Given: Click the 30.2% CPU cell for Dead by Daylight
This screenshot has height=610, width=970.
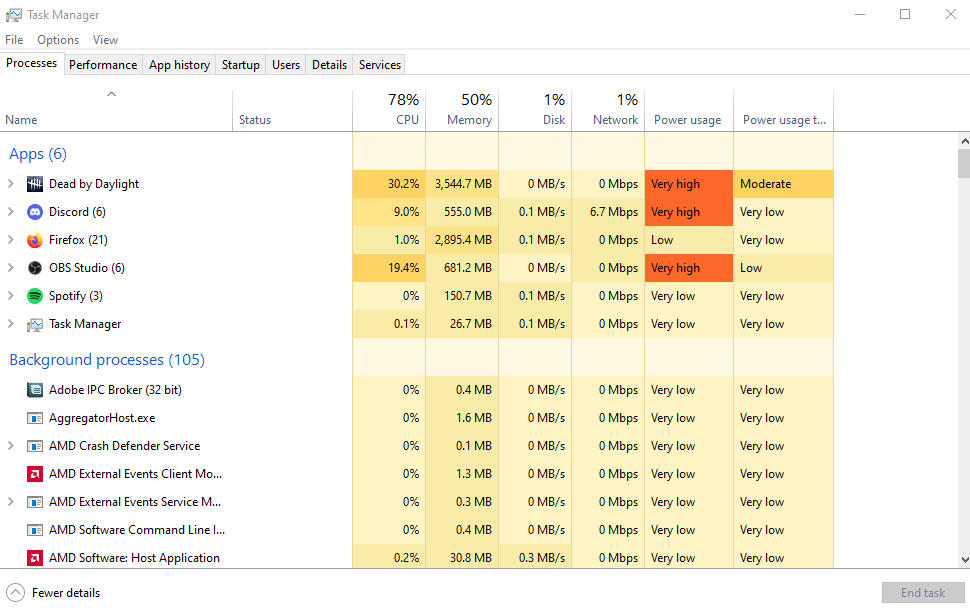Looking at the screenshot, I should tap(389, 184).
